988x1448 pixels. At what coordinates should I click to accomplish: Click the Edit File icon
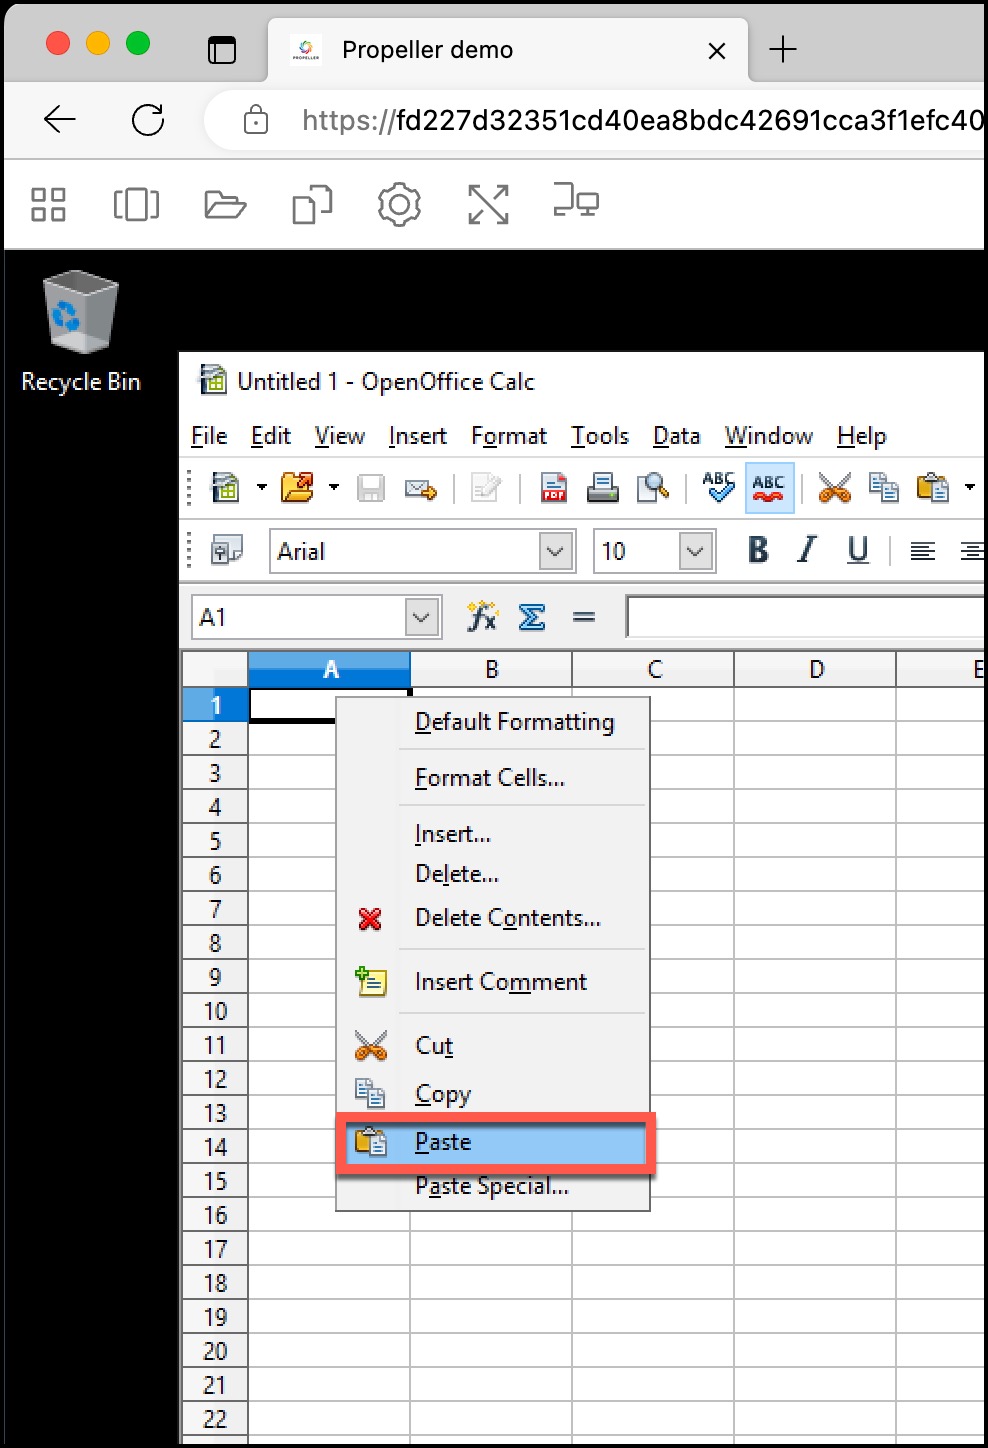pyautogui.click(x=486, y=488)
